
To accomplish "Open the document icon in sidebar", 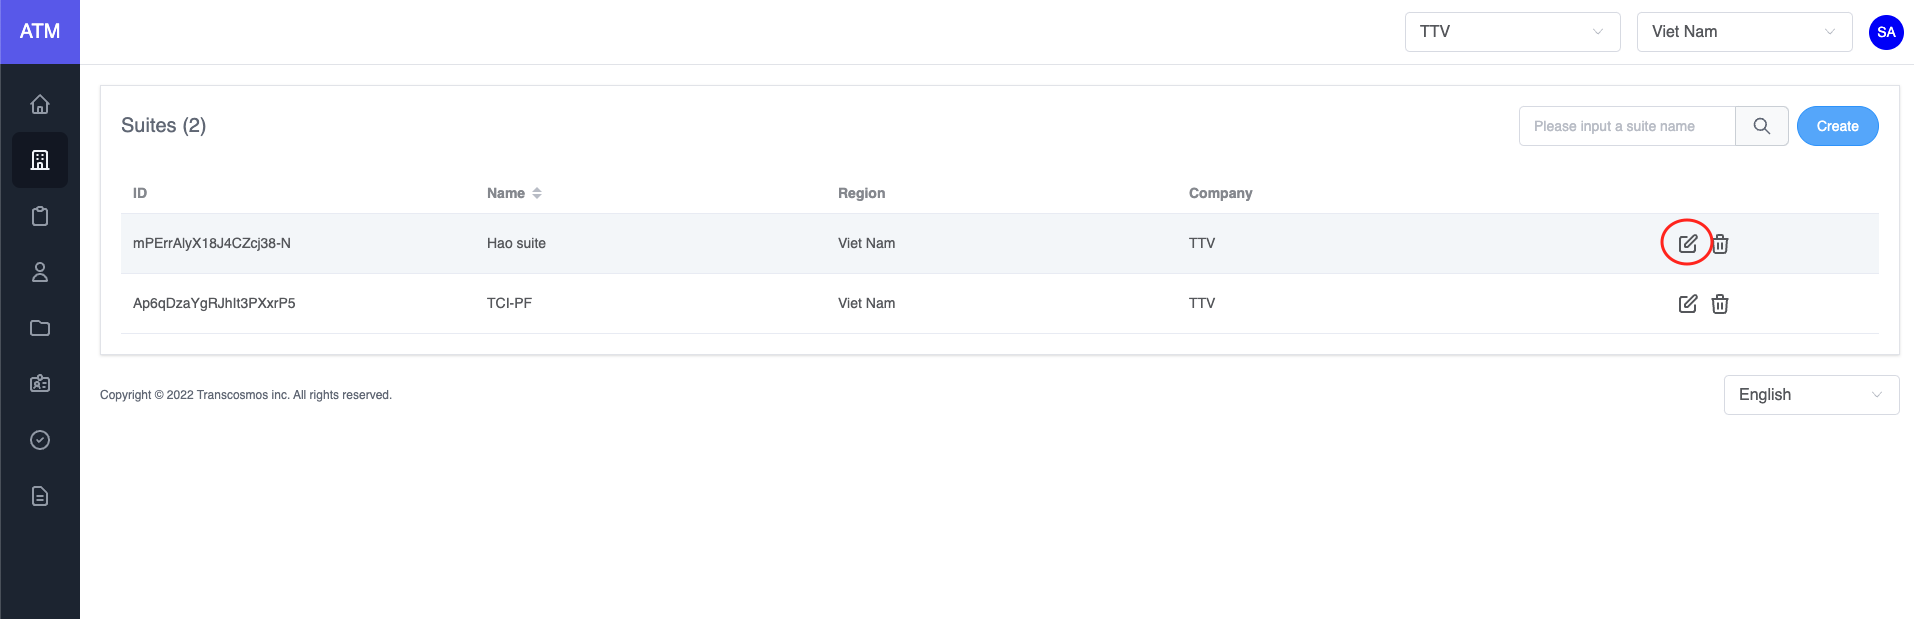I will (40, 496).
